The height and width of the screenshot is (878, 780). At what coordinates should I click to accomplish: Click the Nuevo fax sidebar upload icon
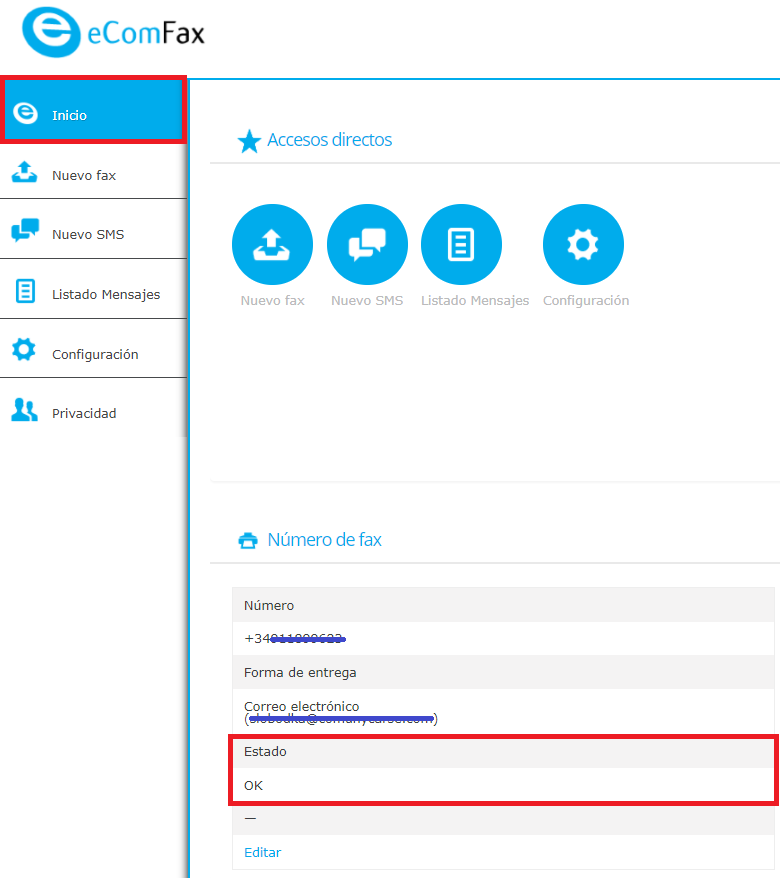tap(25, 172)
